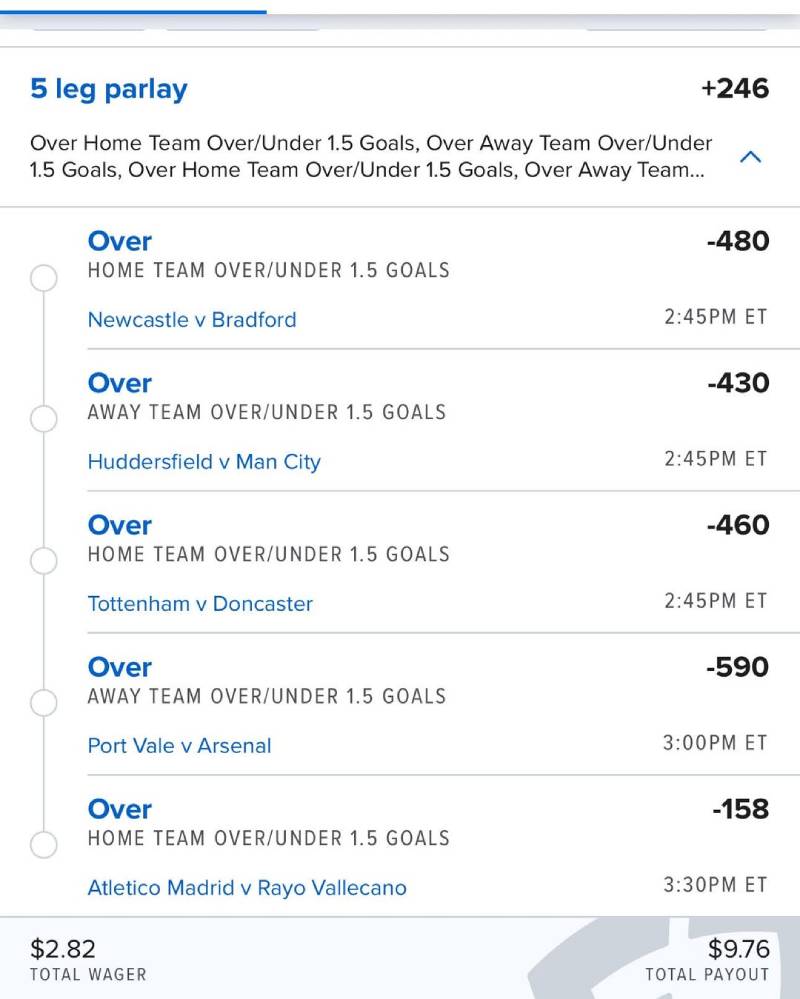Tap the -590 odds value
The height and width of the screenshot is (999, 800).
738,667
